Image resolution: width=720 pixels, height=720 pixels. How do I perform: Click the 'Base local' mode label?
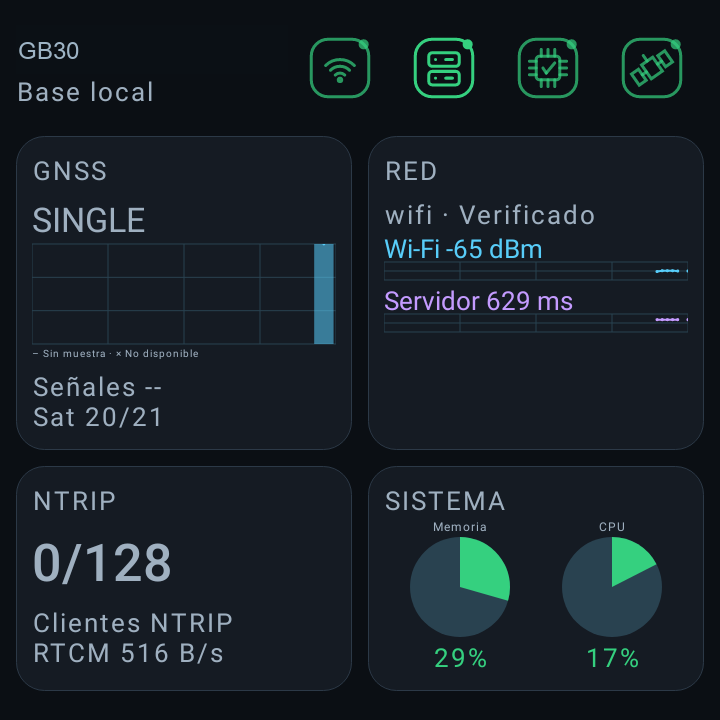click(85, 92)
